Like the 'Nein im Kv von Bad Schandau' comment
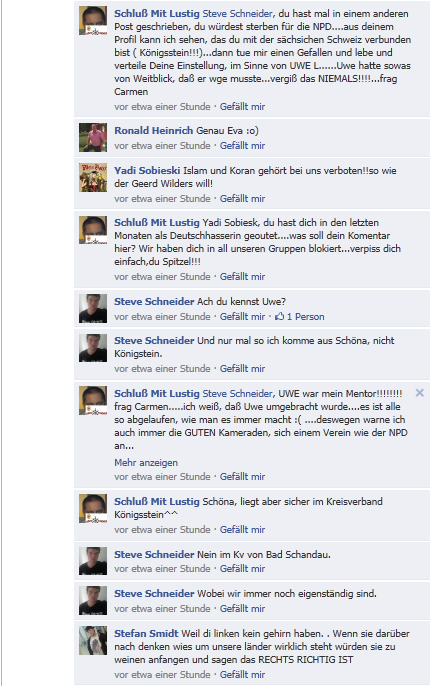430x686 pixels. (242, 569)
